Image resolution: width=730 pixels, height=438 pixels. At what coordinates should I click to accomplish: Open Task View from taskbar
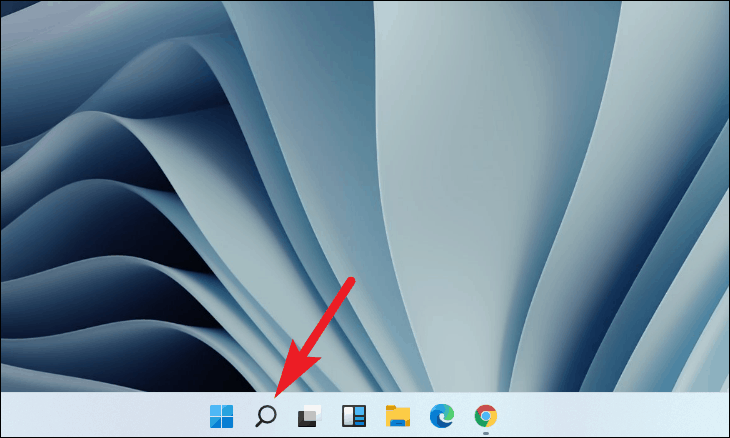coord(310,416)
